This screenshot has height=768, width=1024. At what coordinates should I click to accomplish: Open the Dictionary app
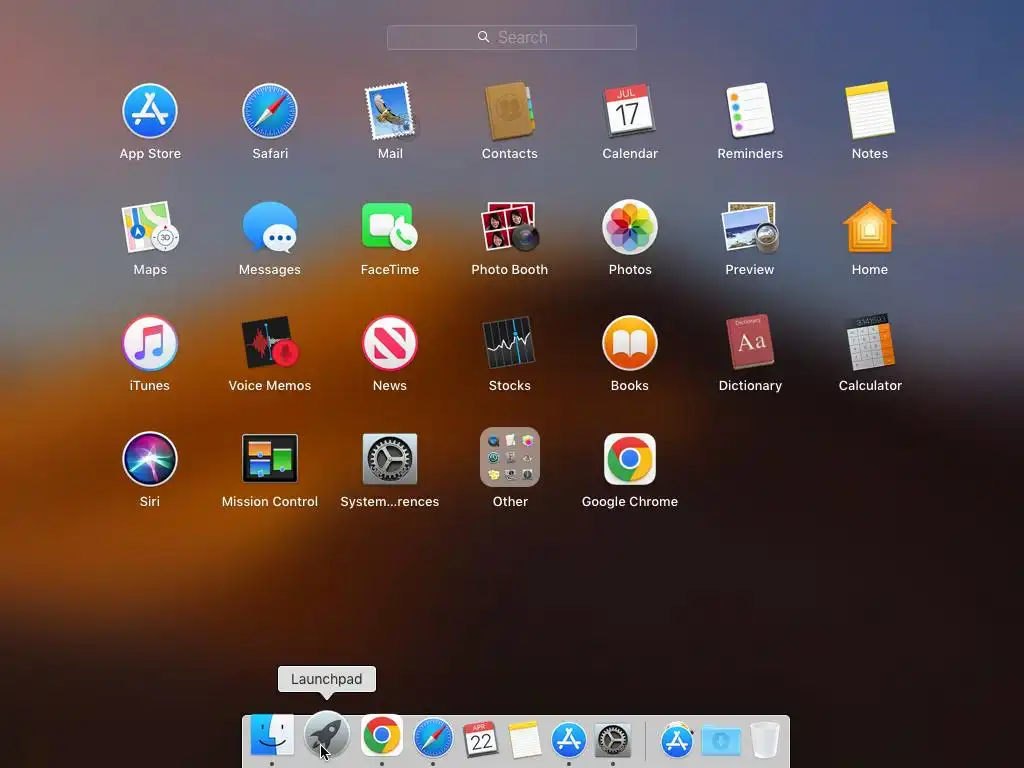pos(750,342)
